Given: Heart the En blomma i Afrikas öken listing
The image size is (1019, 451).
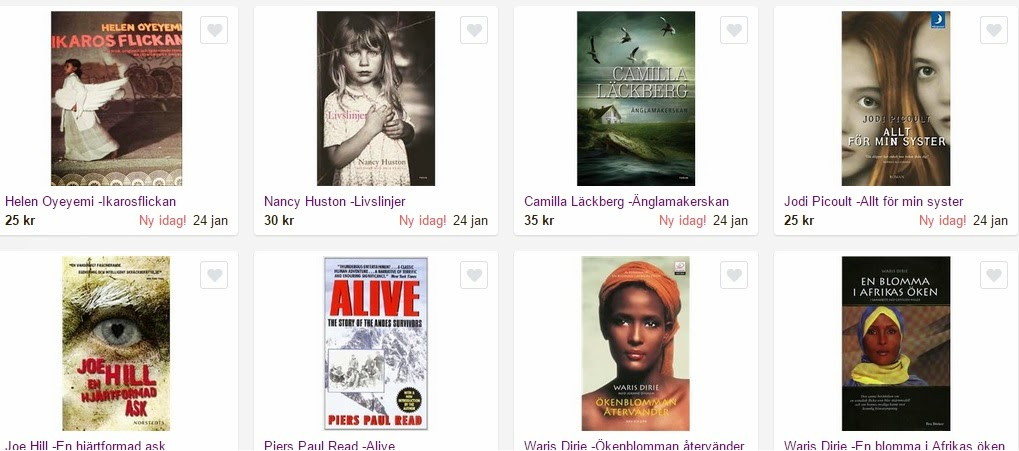Looking at the screenshot, I should [994, 275].
